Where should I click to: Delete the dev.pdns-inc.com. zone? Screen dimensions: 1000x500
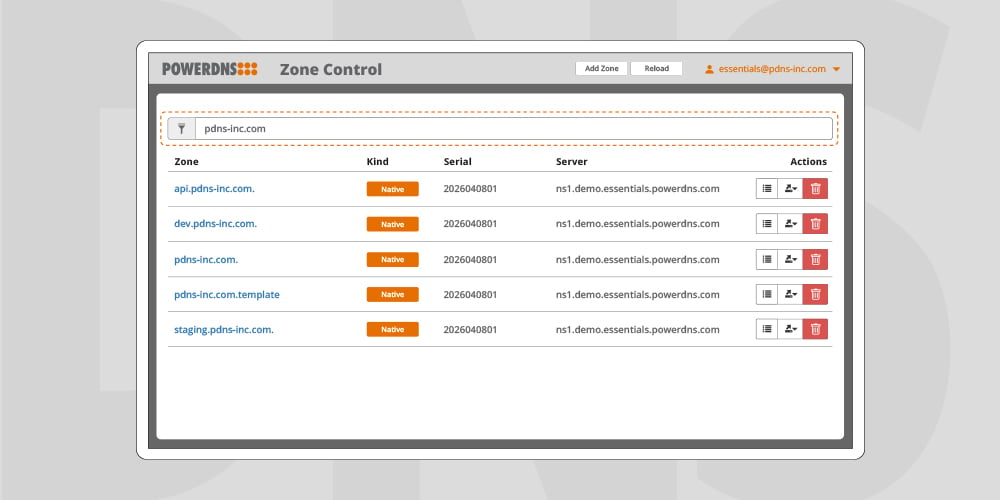(x=815, y=224)
